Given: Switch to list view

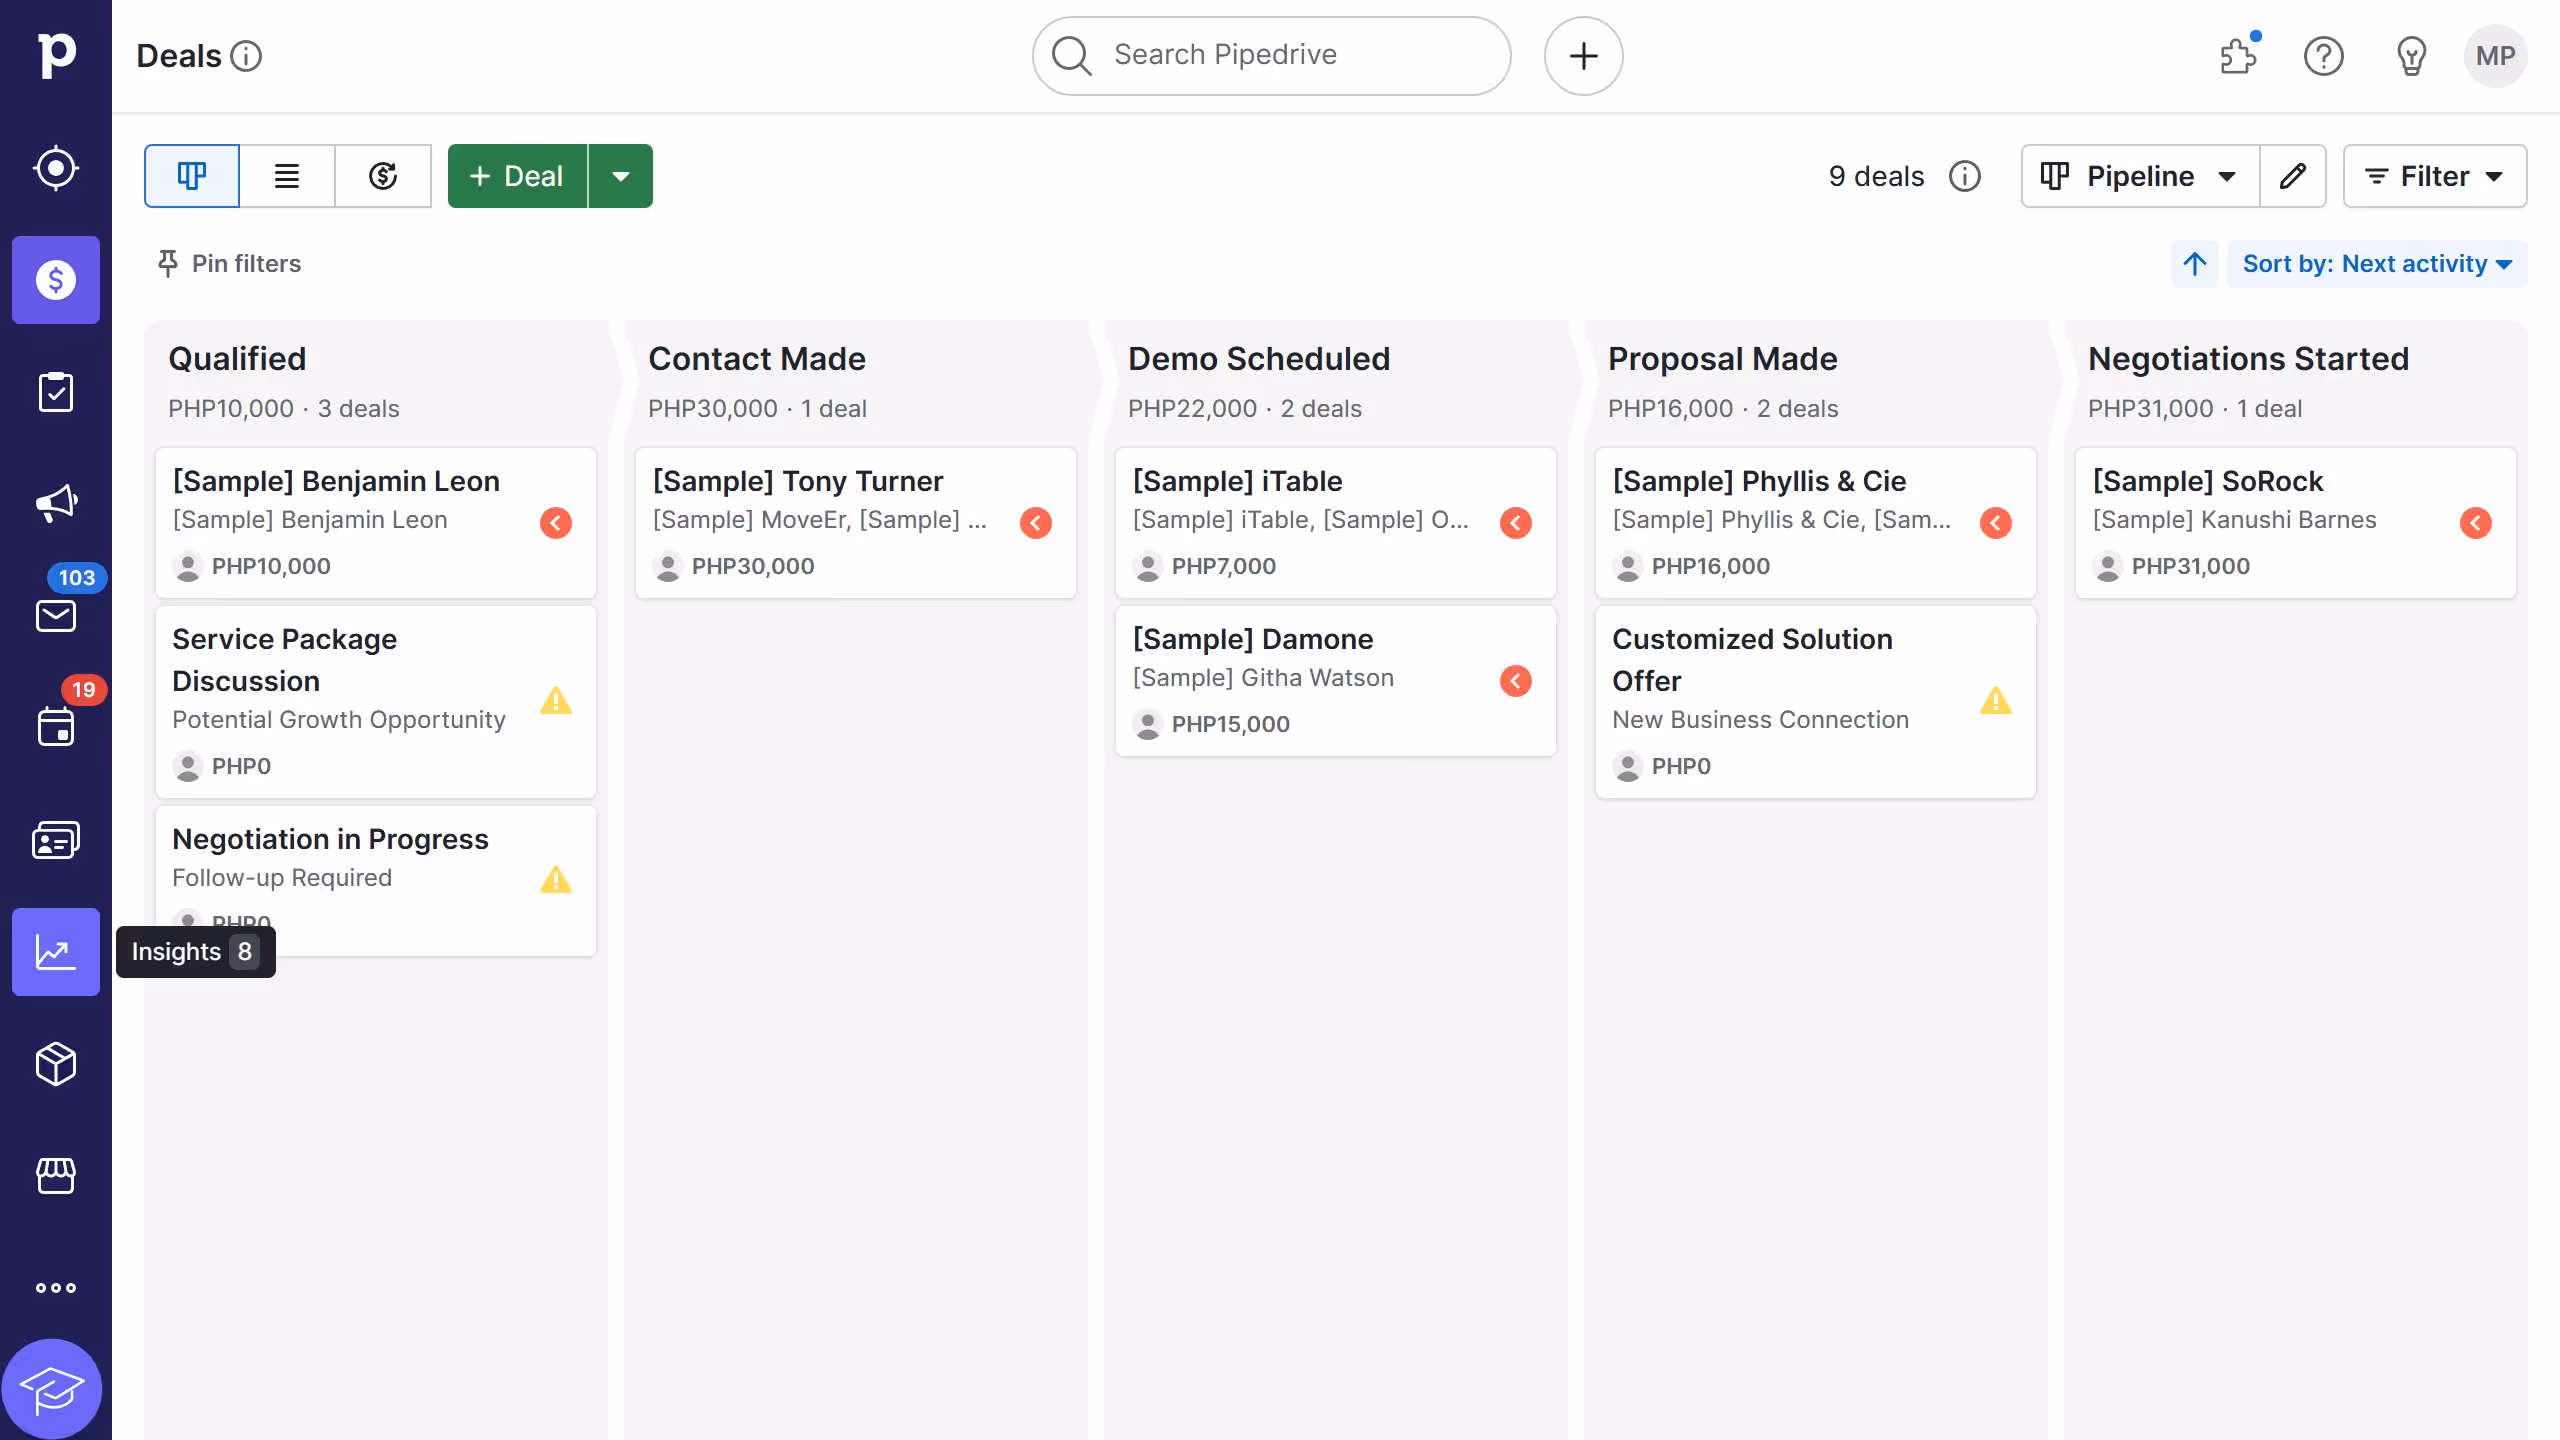Looking at the screenshot, I should coord(287,175).
